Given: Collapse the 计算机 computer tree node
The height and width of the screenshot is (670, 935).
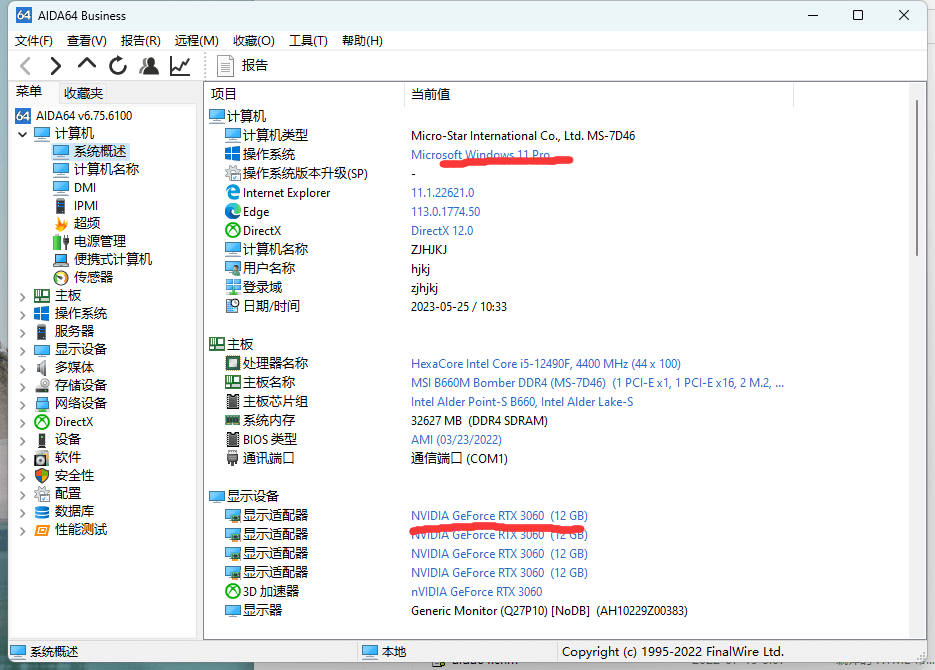Looking at the screenshot, I should pos(23,134).
